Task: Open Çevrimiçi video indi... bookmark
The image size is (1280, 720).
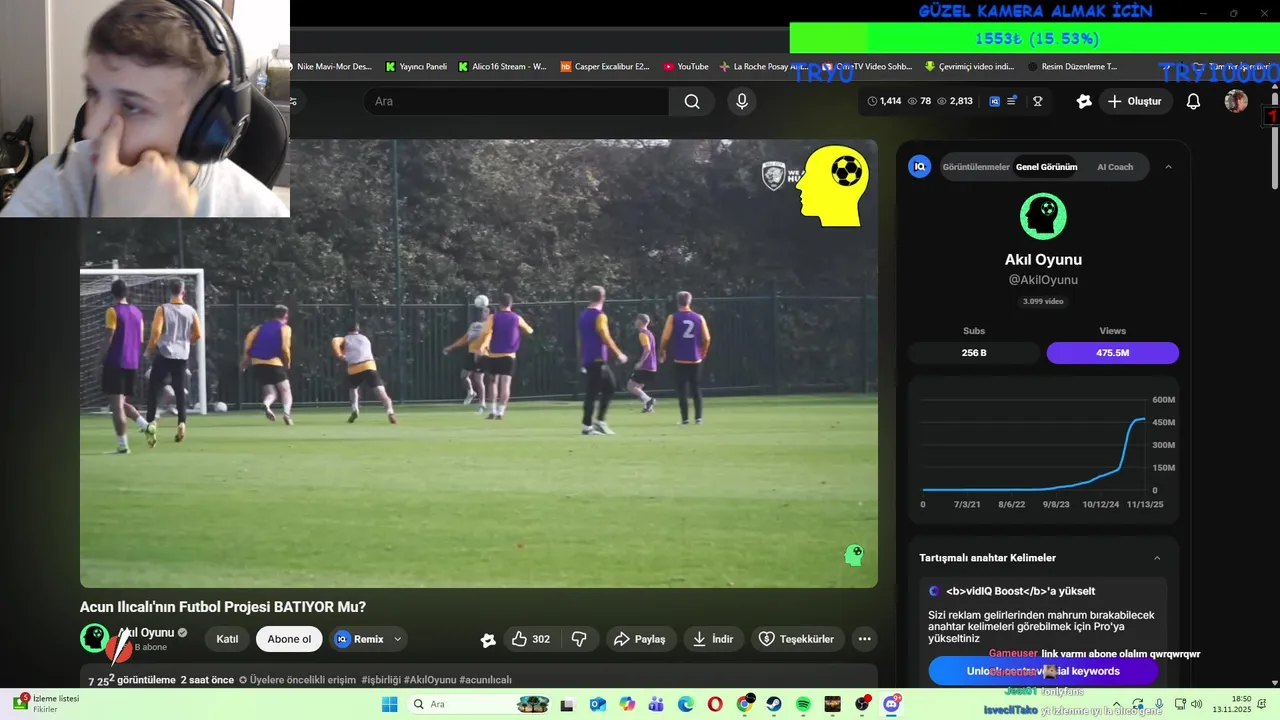Action: [x=969, y=67]
